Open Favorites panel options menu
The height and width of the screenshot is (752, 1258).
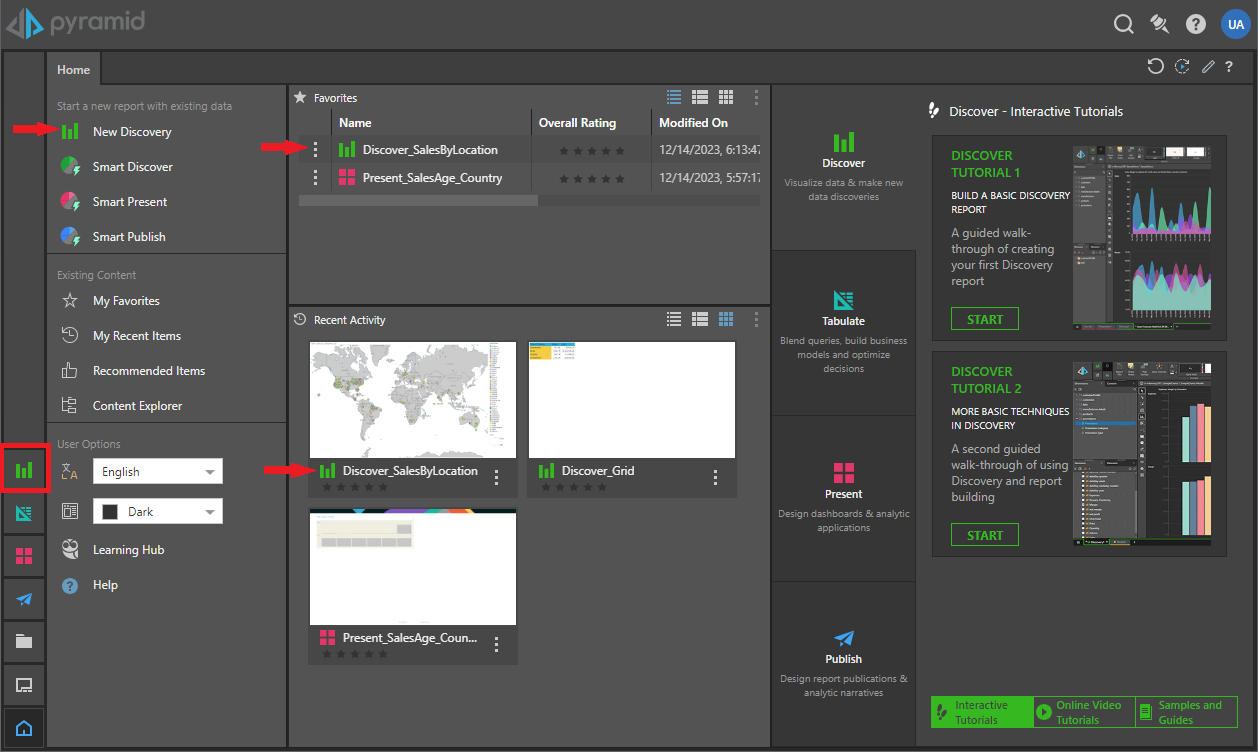pos(756,97)
